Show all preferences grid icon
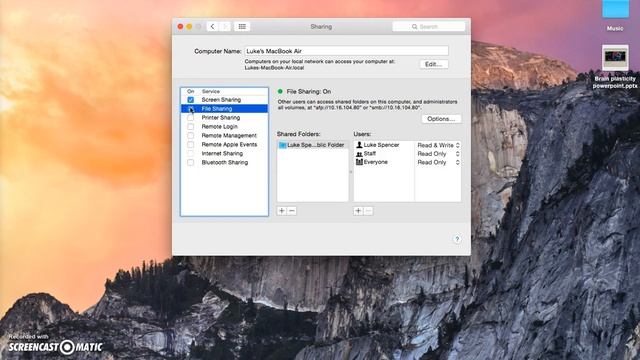The height and width of the screenshot is (360, 640). click(242, 27)
